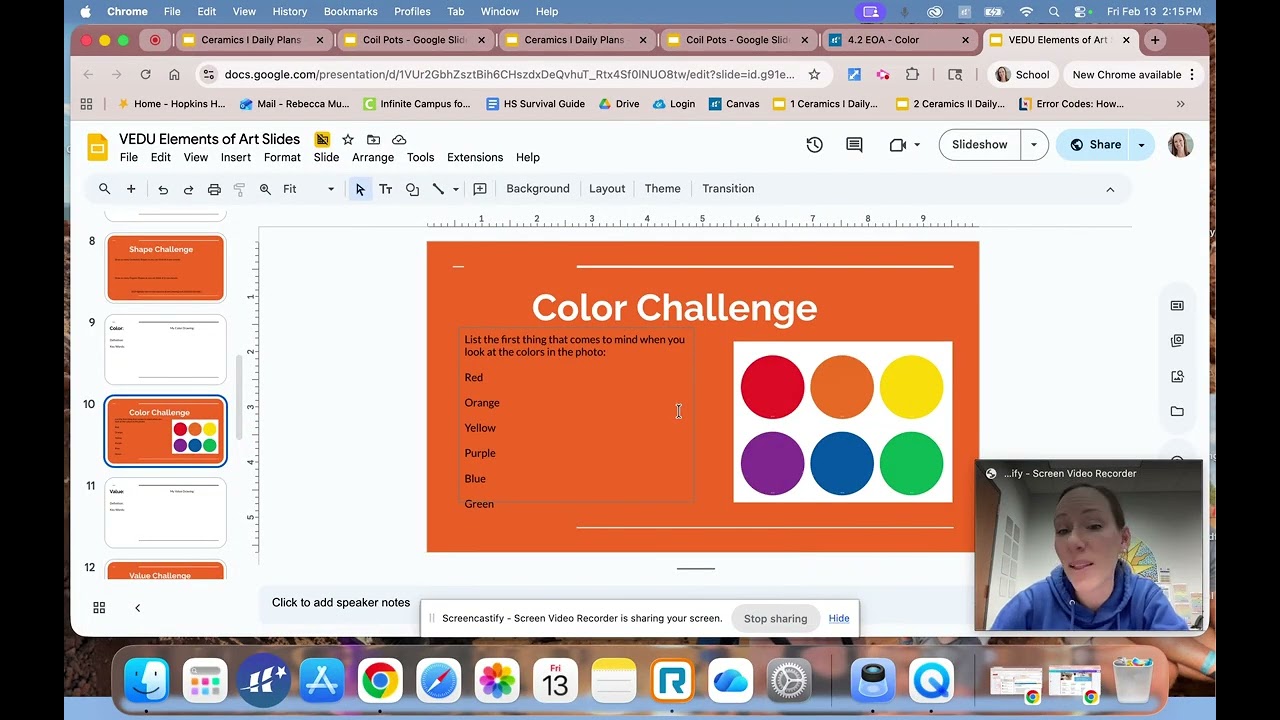
Task: Click the redo arrow in toolbar
Action: [188, 189]
